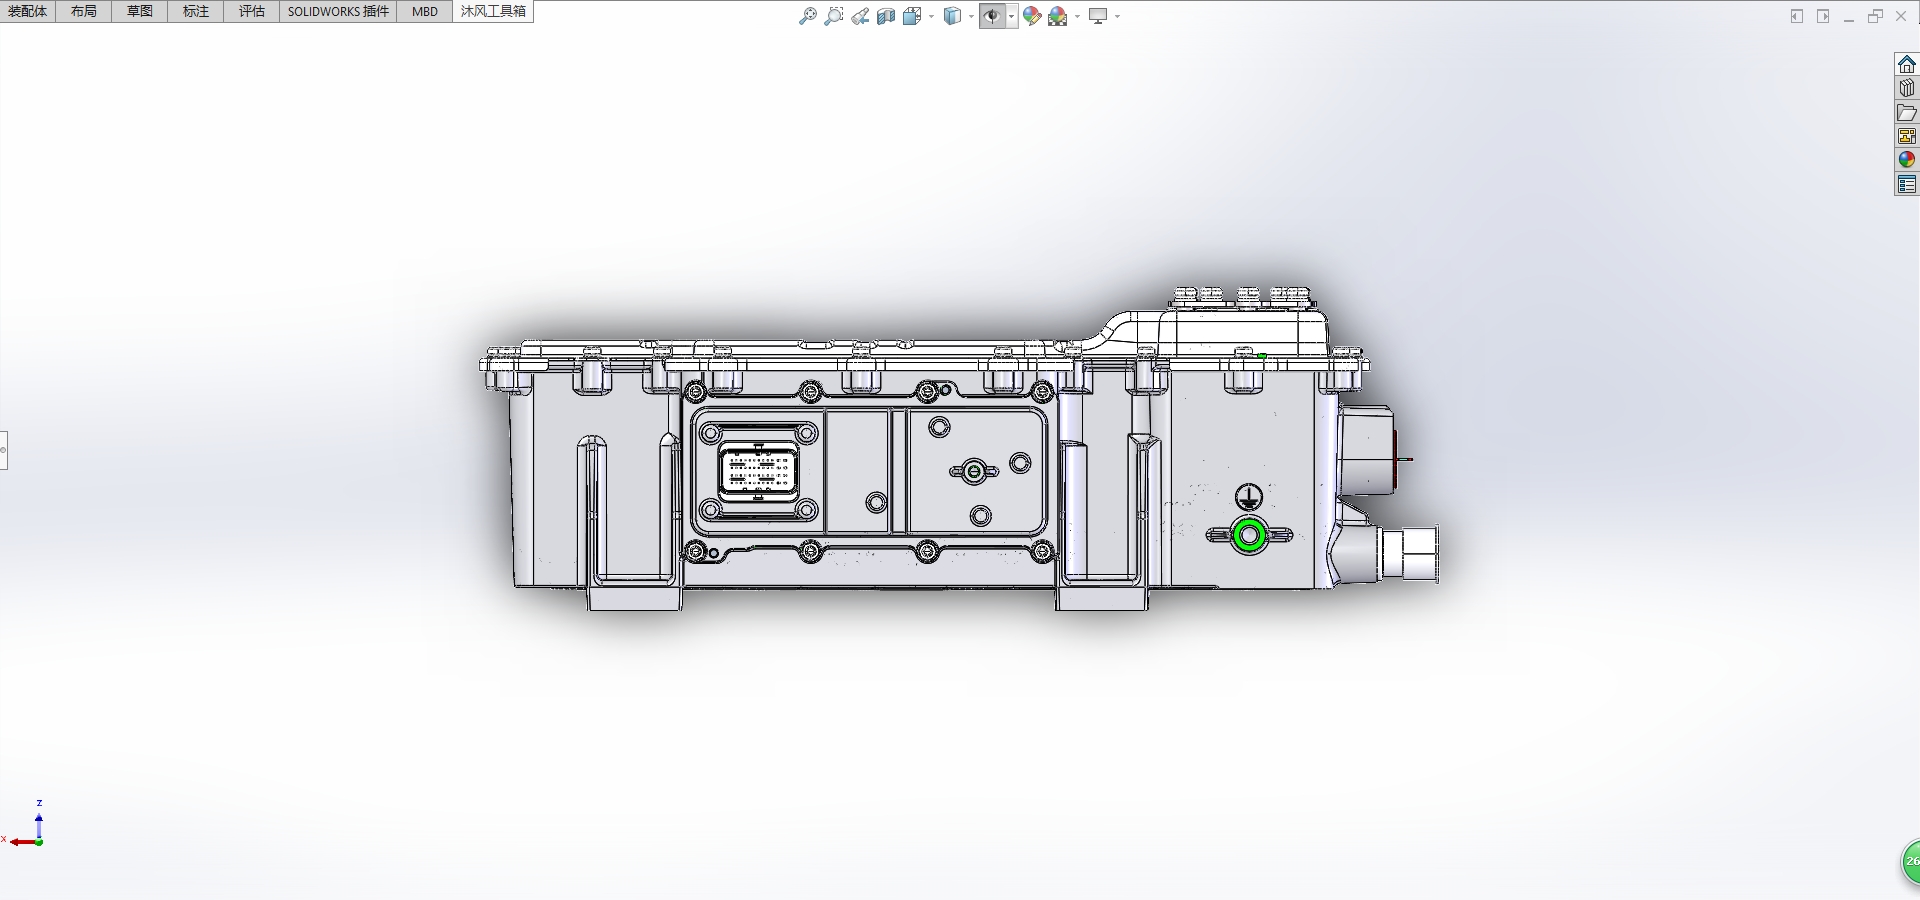Select the Zoom to Area tool
1920x900 pixels.
pyautogui.click(x=833, y=16)
